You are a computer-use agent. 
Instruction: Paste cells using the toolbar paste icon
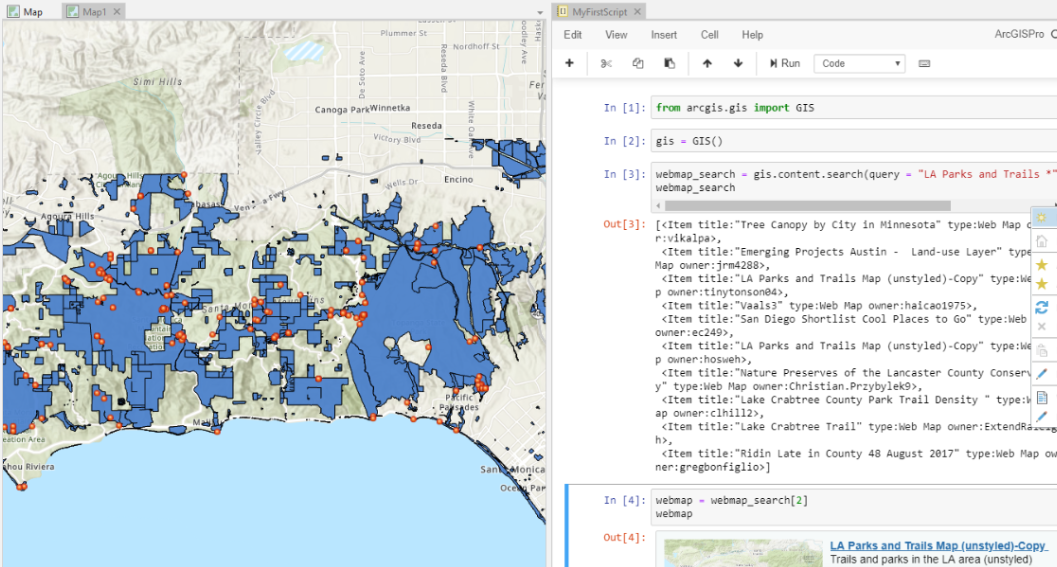click(669, 63)
